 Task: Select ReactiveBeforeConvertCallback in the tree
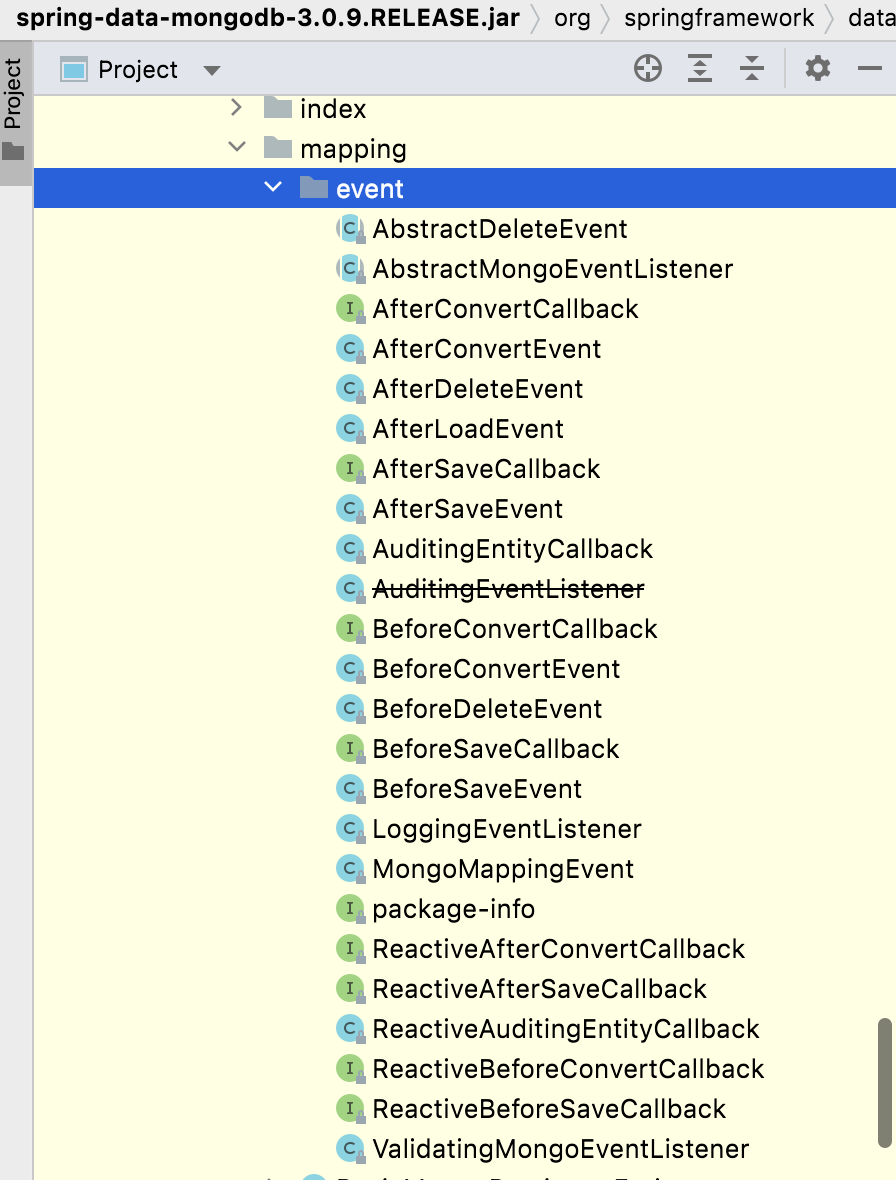tap(568, 1069)
